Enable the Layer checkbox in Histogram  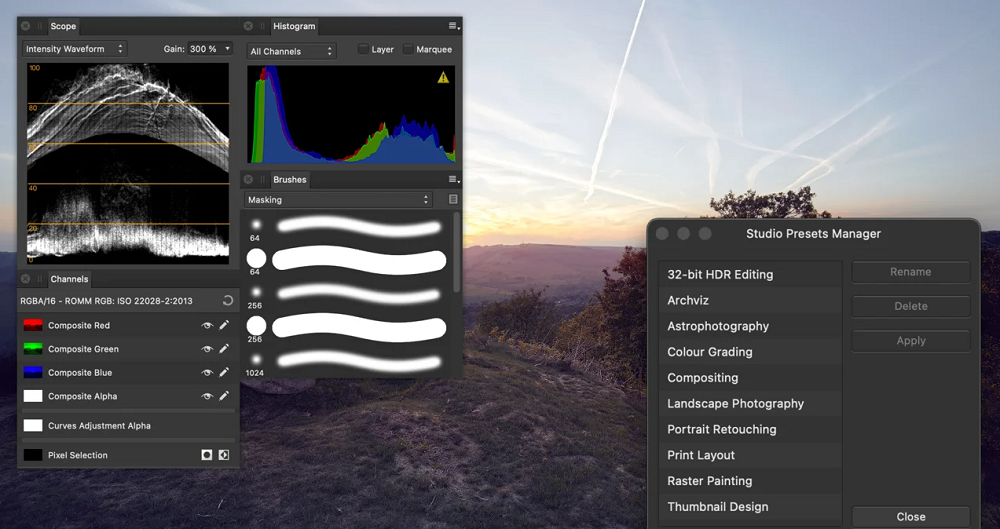pyautogui.click(x=363, y=49)
